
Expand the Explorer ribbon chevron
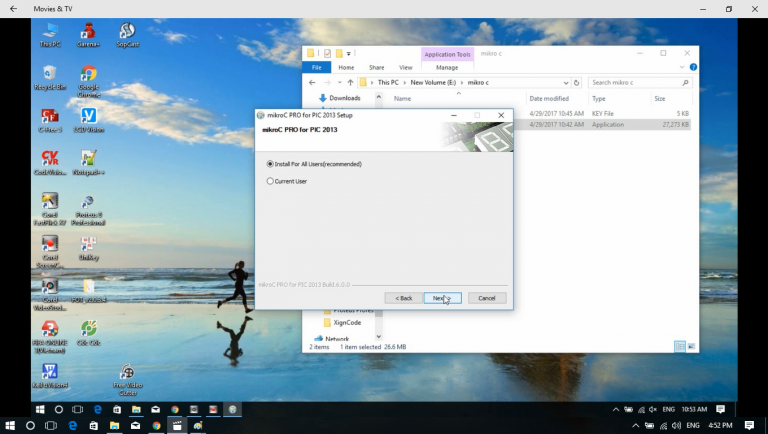pyautogui.click(x=682, y=67)
